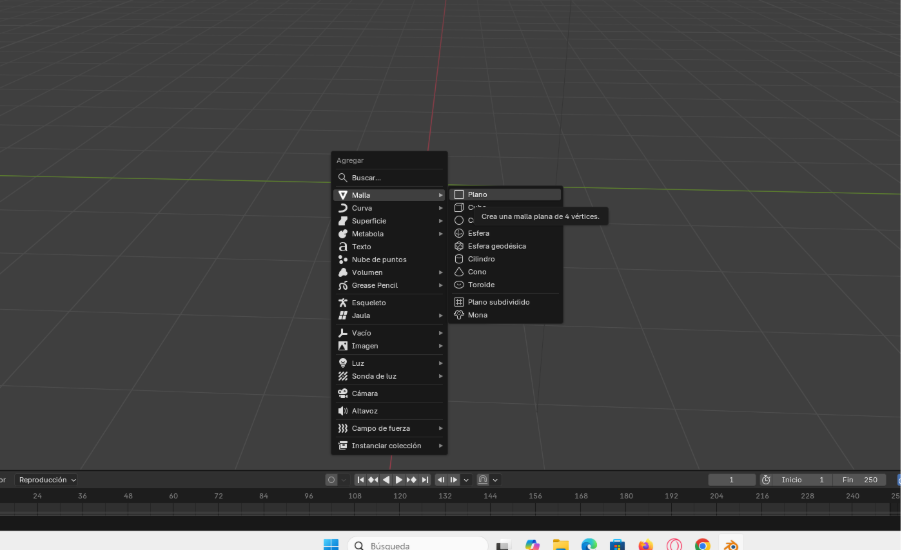Viewport: 901px width, 550px height.
Task: Click the Fin end frame field
Action: (x=859, y=480)
